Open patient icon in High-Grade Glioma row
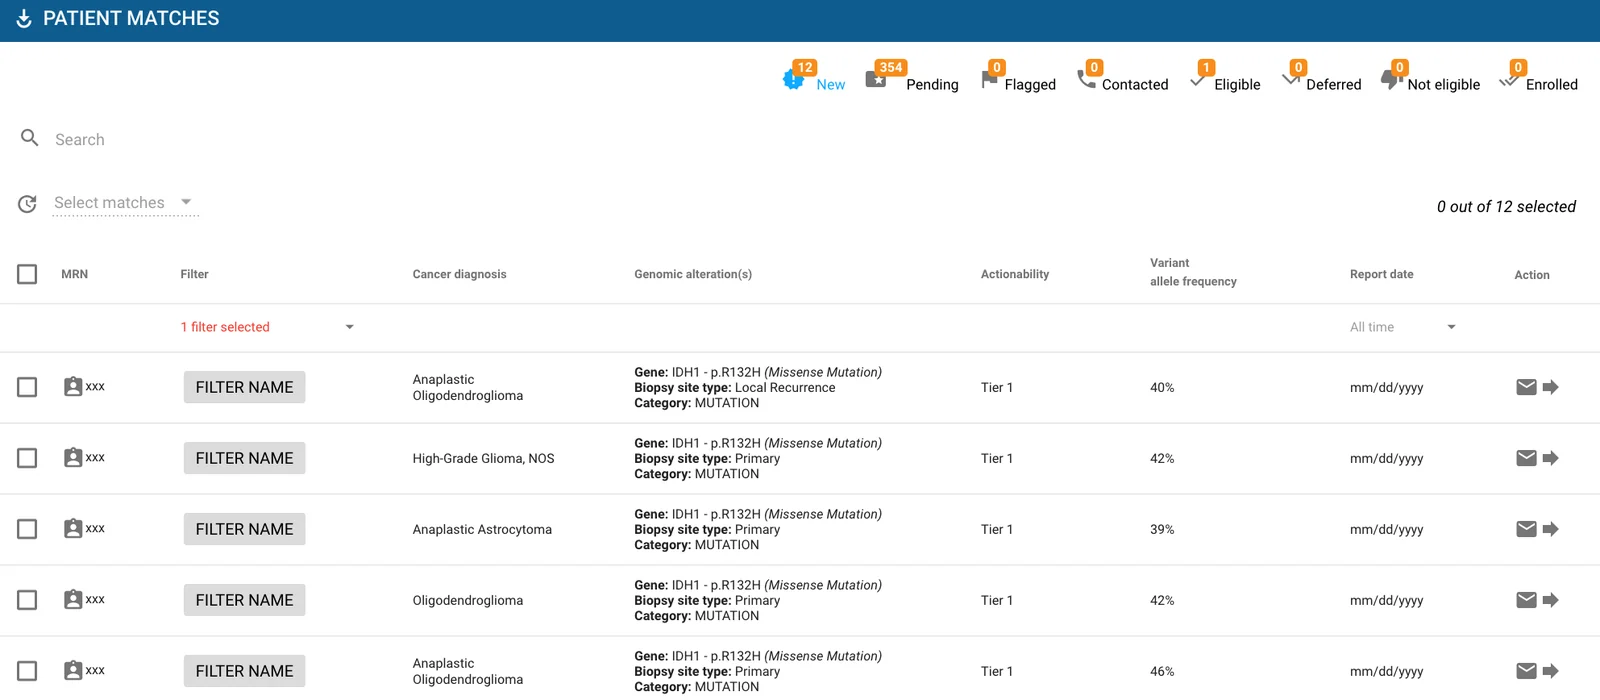This screenshot has width=1600, height=700. (73, 458)
